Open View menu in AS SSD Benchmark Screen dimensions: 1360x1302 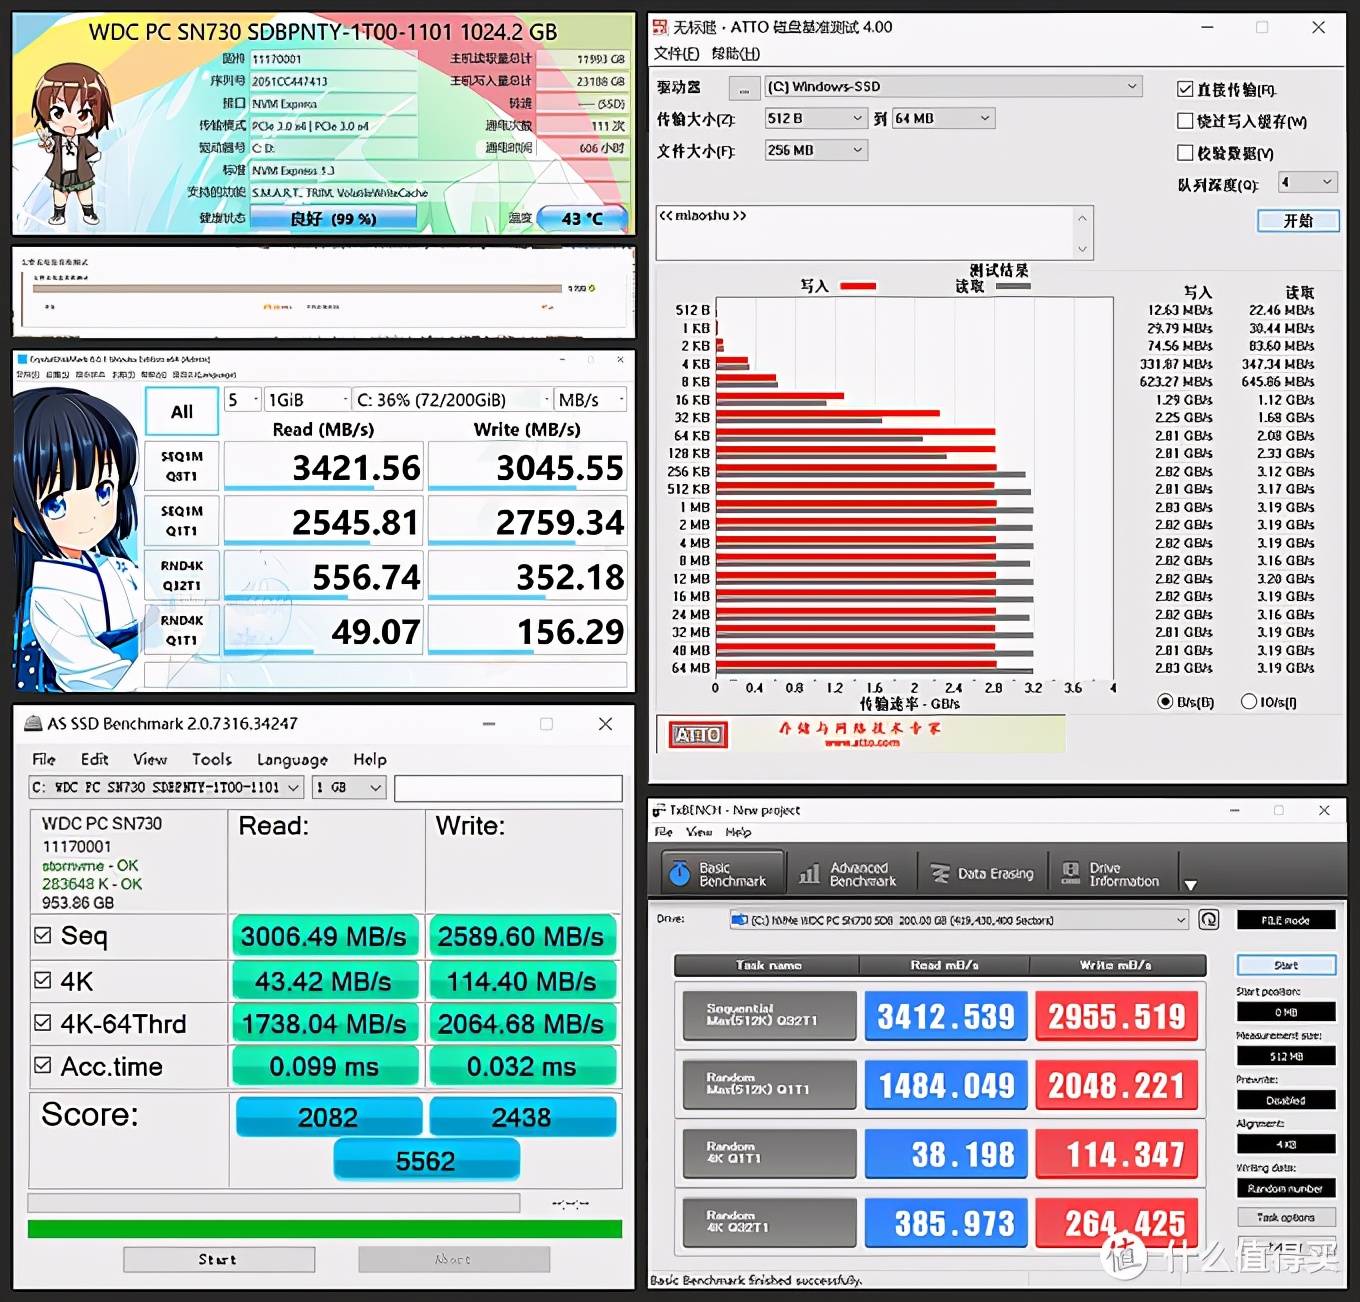(x=150, y=760)
